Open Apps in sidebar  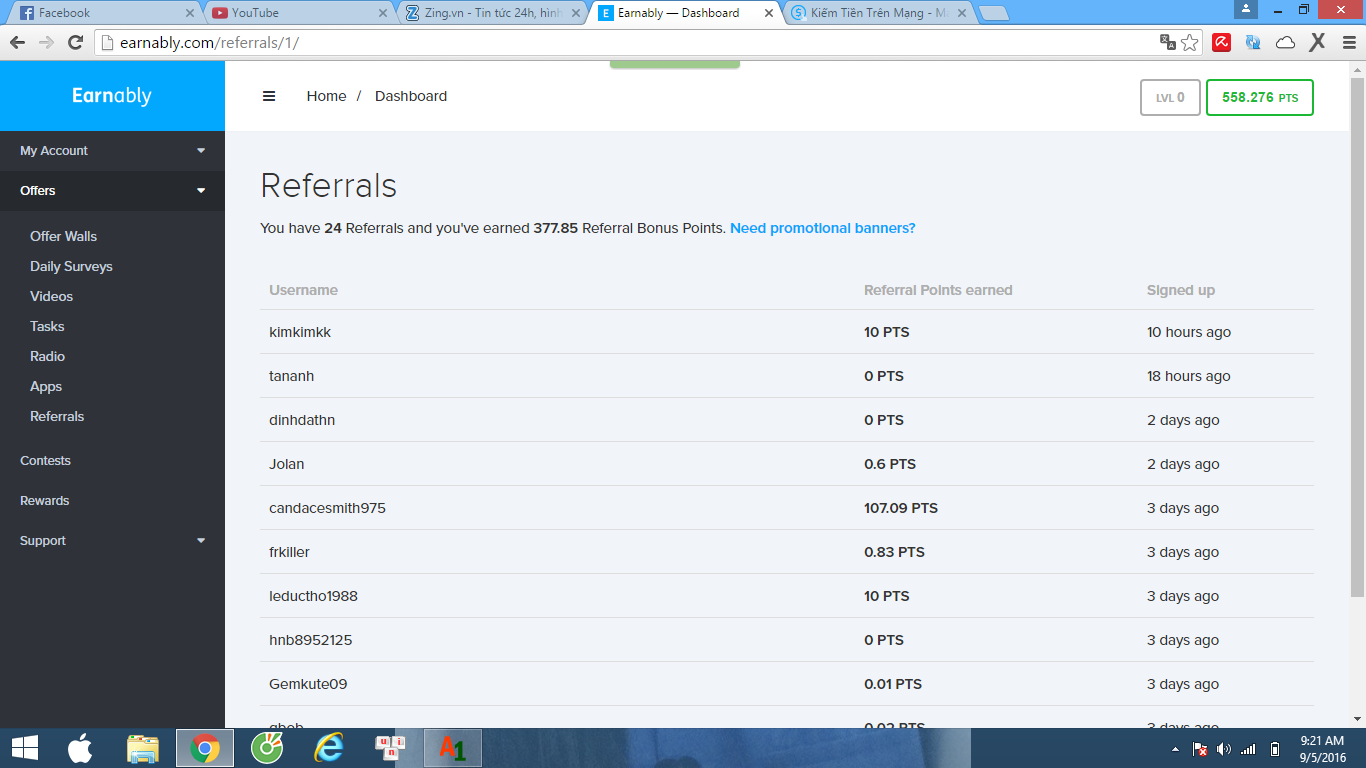[x=46, y=386]
